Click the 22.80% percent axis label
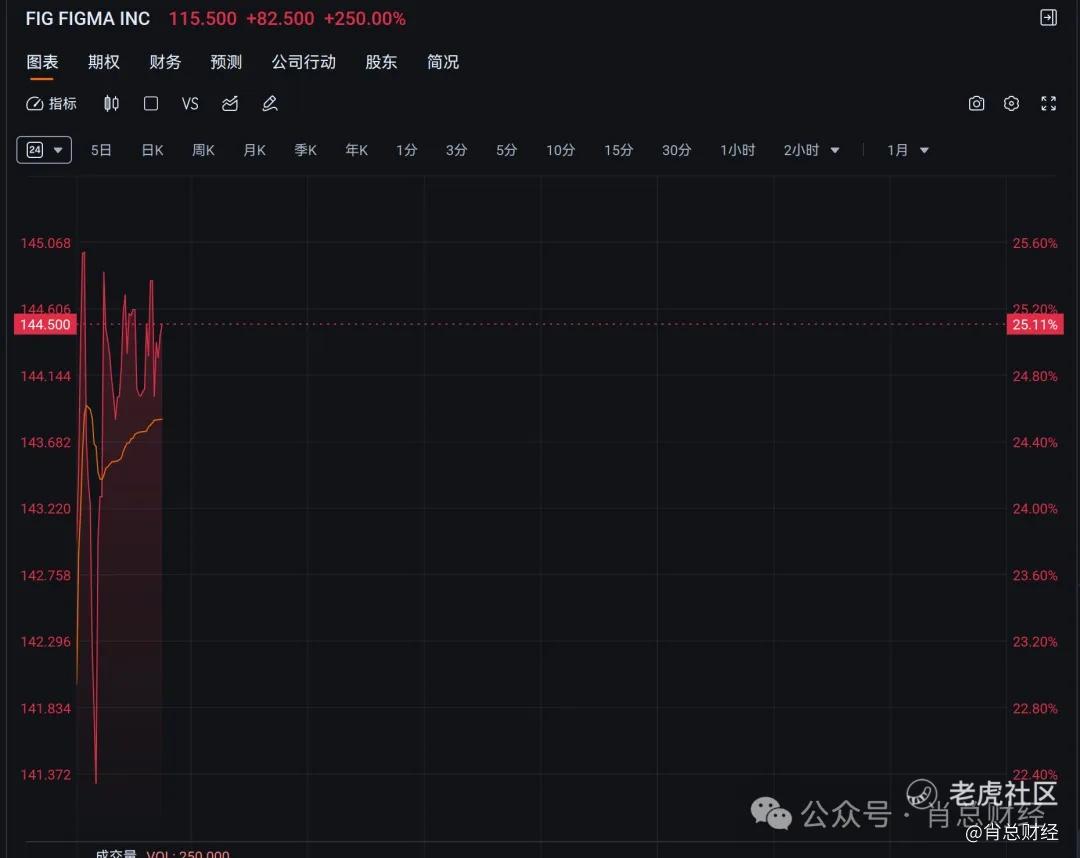 click(x=1035, y=708)
